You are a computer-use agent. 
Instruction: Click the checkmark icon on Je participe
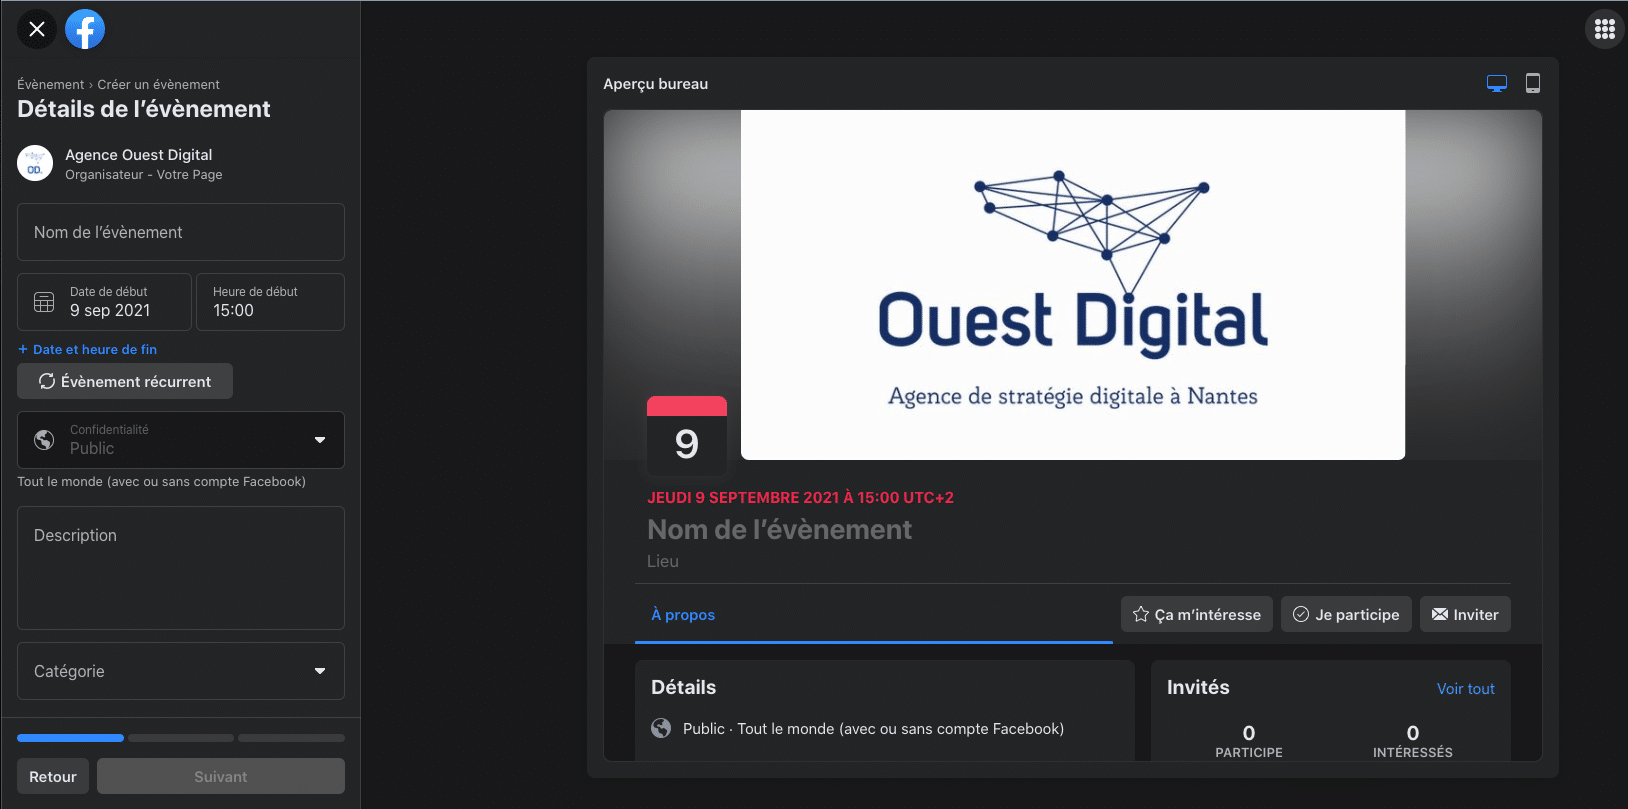coord(1301,614)
